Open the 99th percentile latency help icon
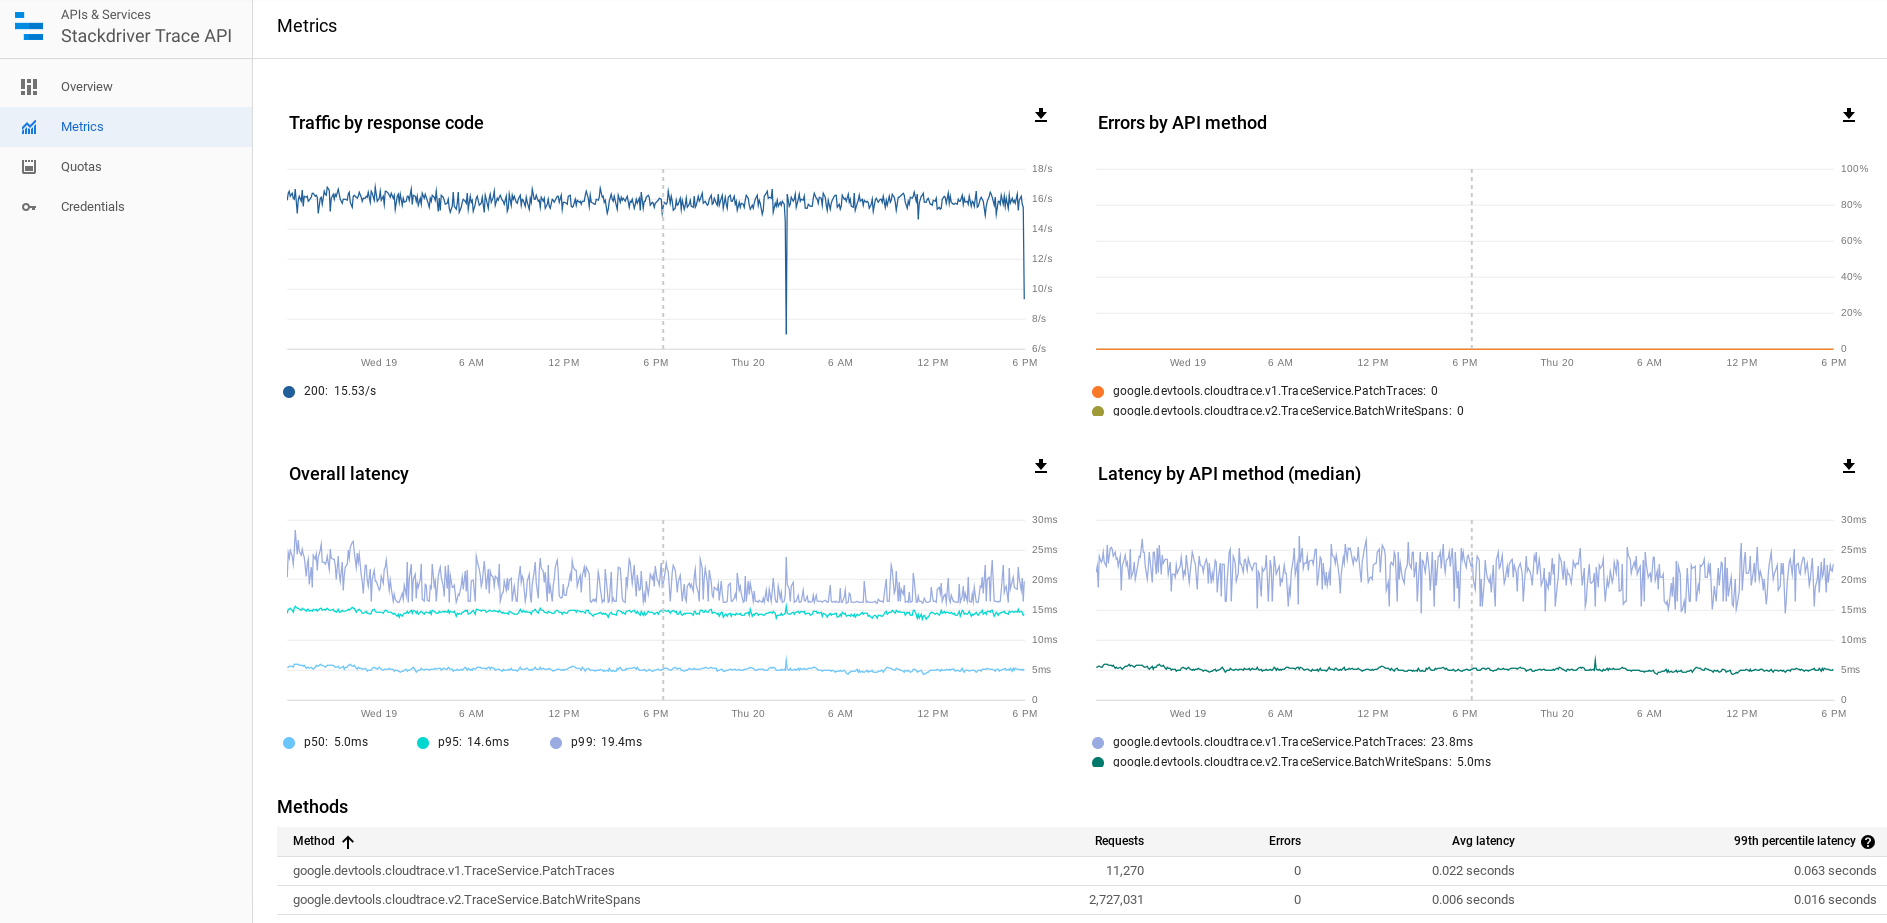 [x=1868, y=842]
